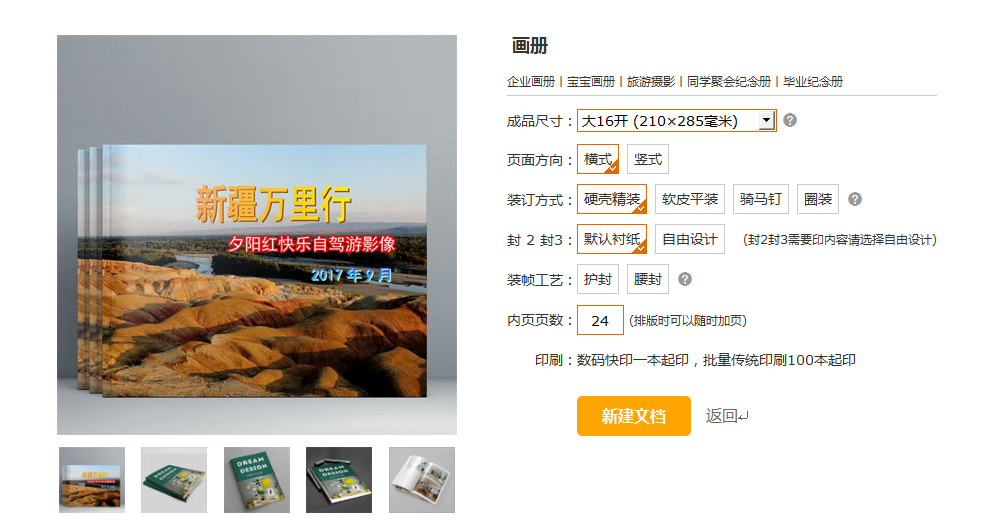The width and height of the screenshot is (1000, 528).
Task: Select the dark background spiral notebook thumbnail
Action: (x=339, y=480)
